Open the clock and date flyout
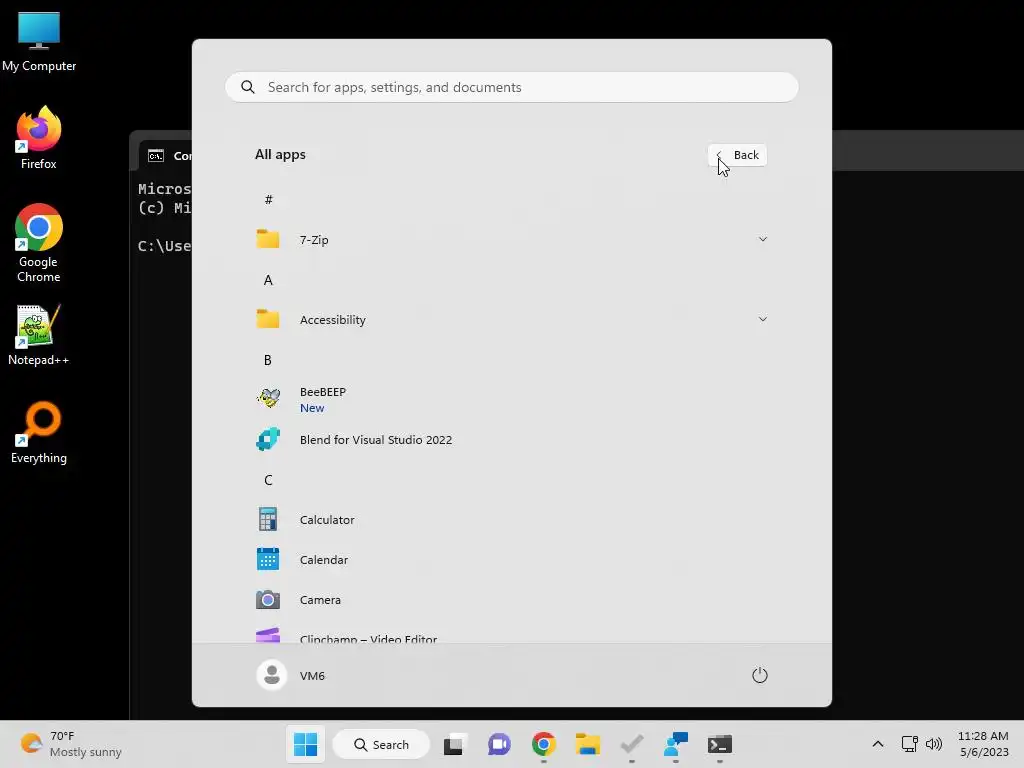Viewport: 1024px width, 768px height. [983, 744]
